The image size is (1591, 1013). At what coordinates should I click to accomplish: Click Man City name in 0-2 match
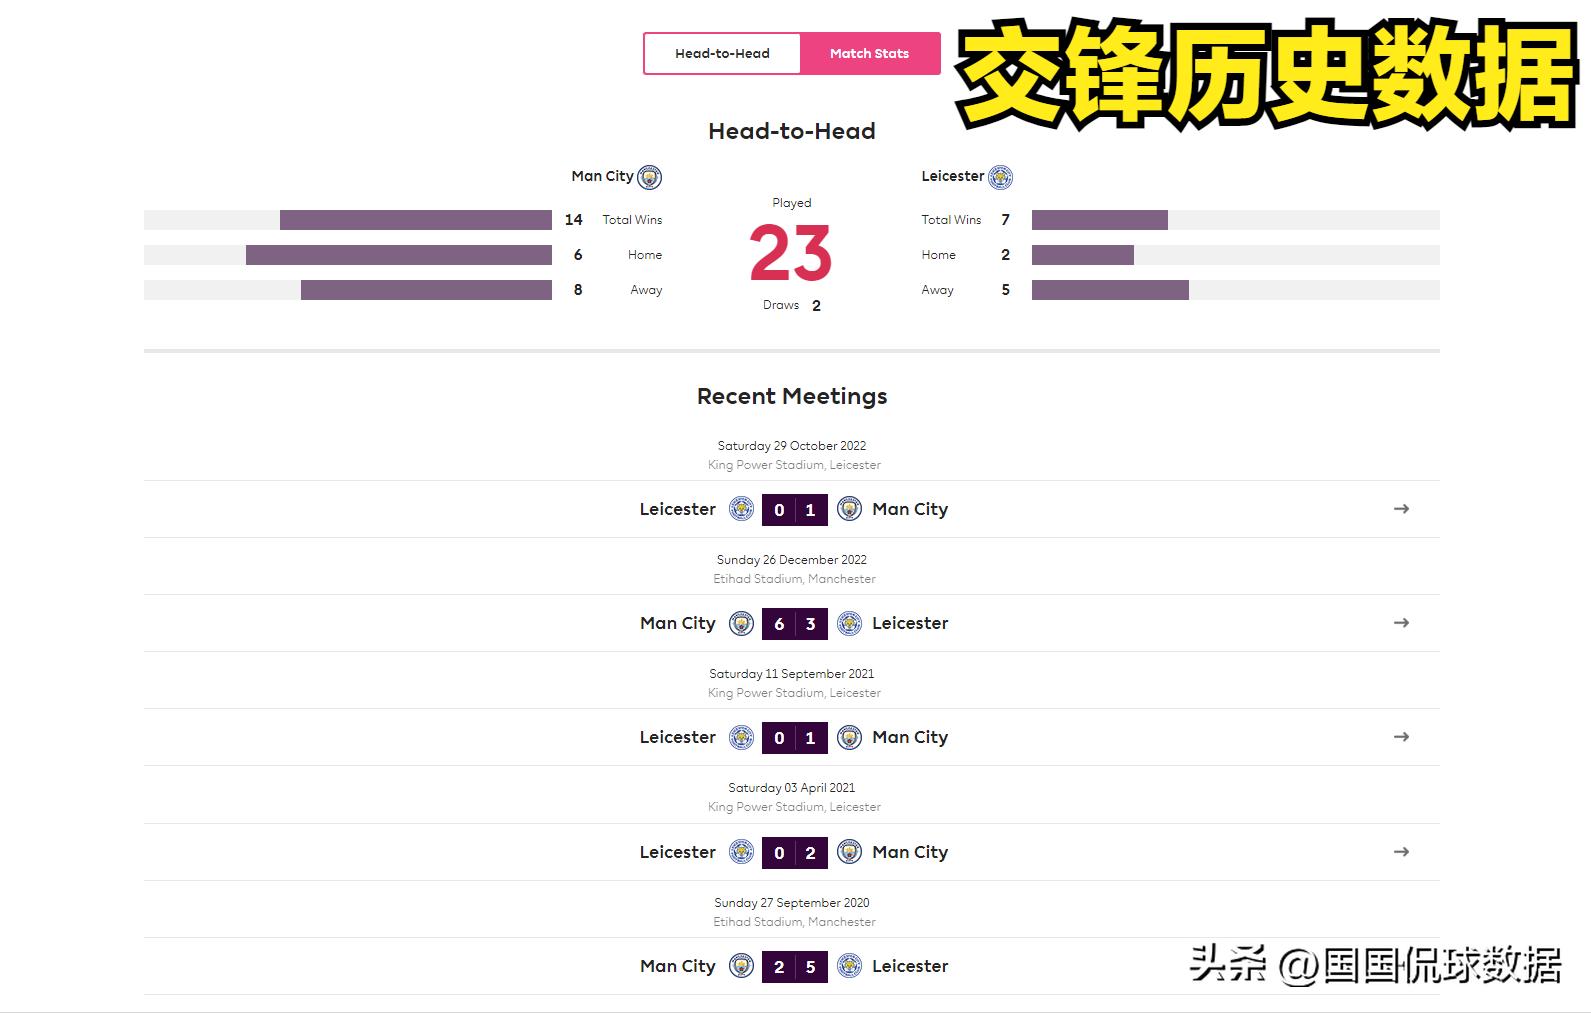point(909,852)
